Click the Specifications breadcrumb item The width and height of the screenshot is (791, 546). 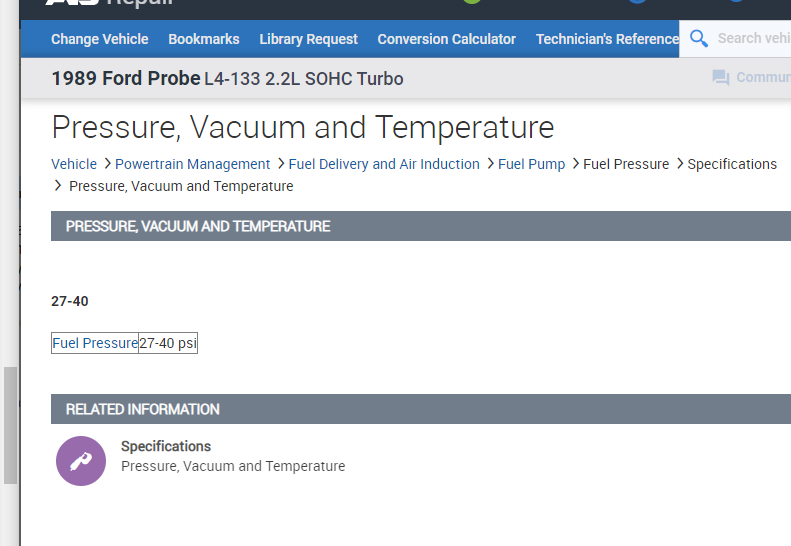[732, 164]
